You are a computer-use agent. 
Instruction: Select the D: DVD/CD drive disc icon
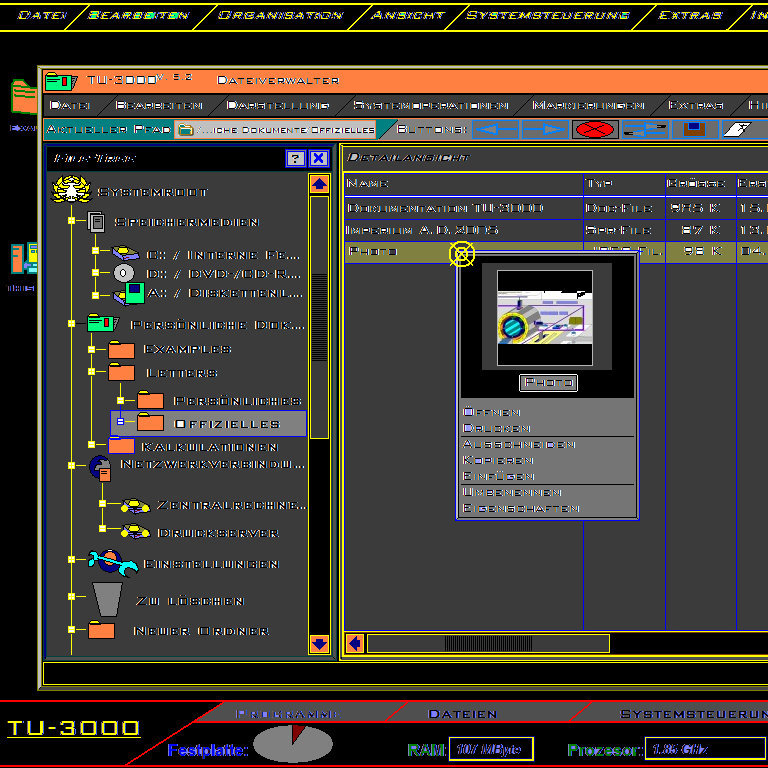124,273
